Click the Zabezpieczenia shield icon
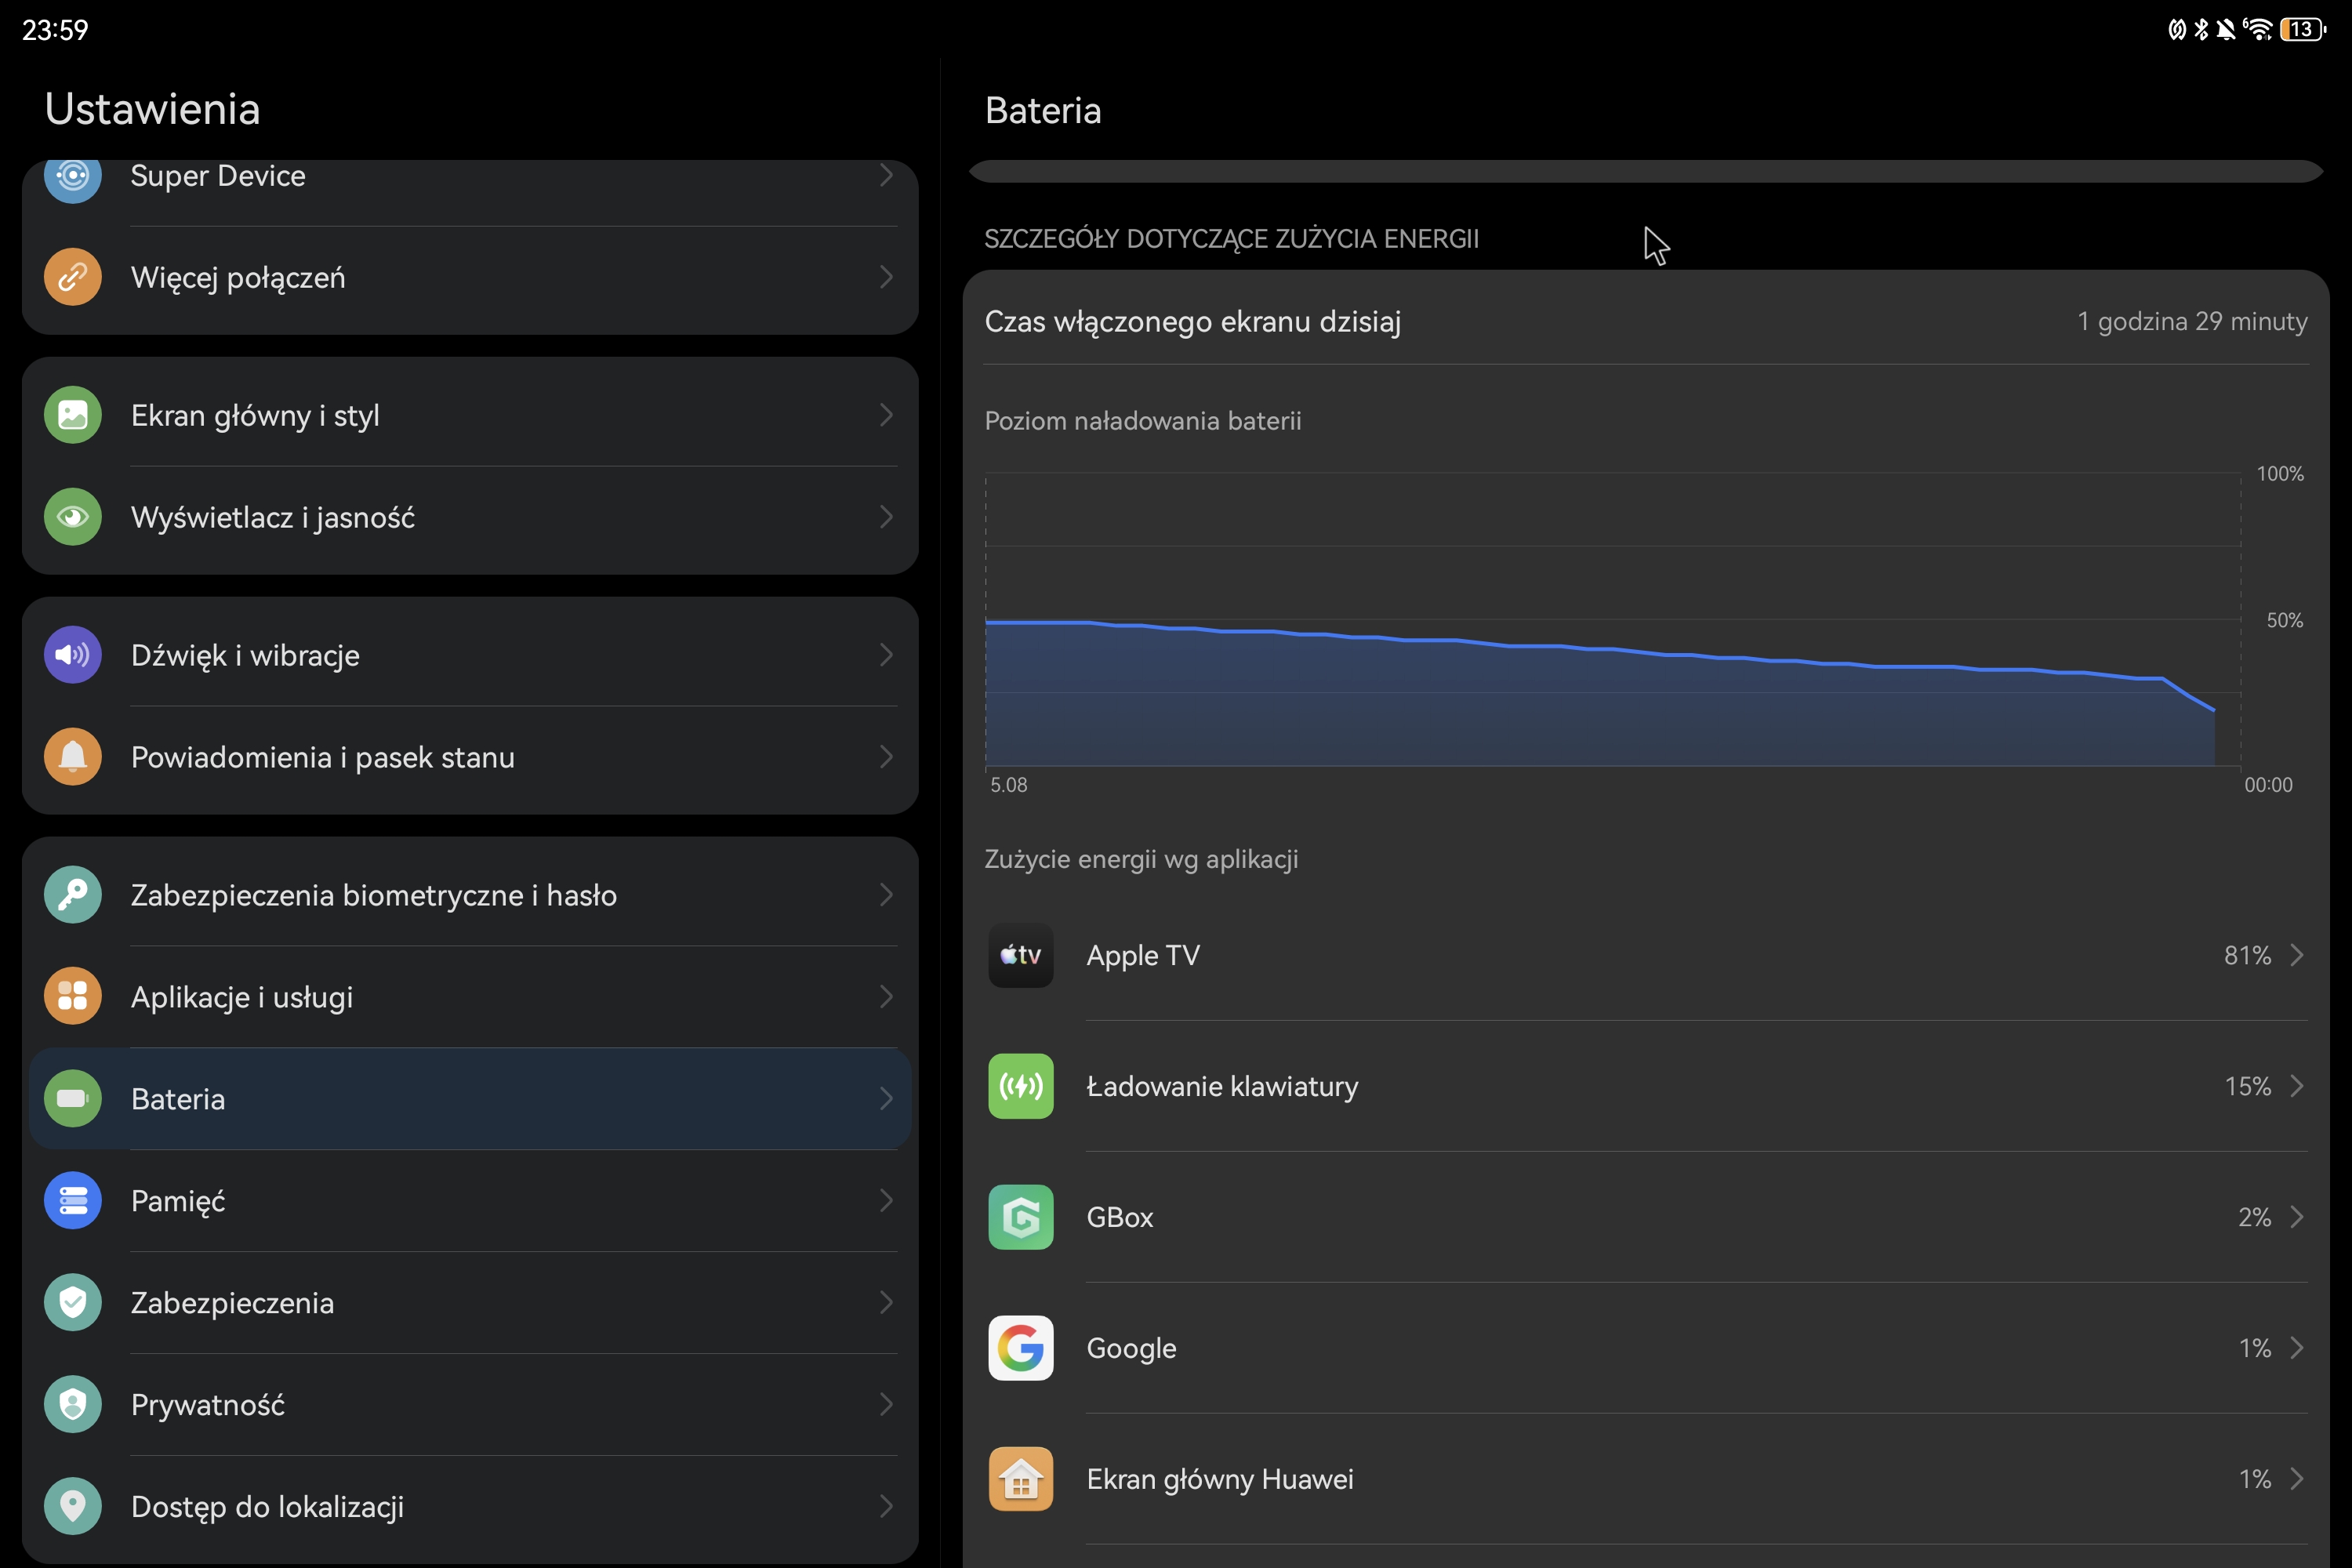The width and height of the screenshot is (2352, 1568). click(72, 1303)
